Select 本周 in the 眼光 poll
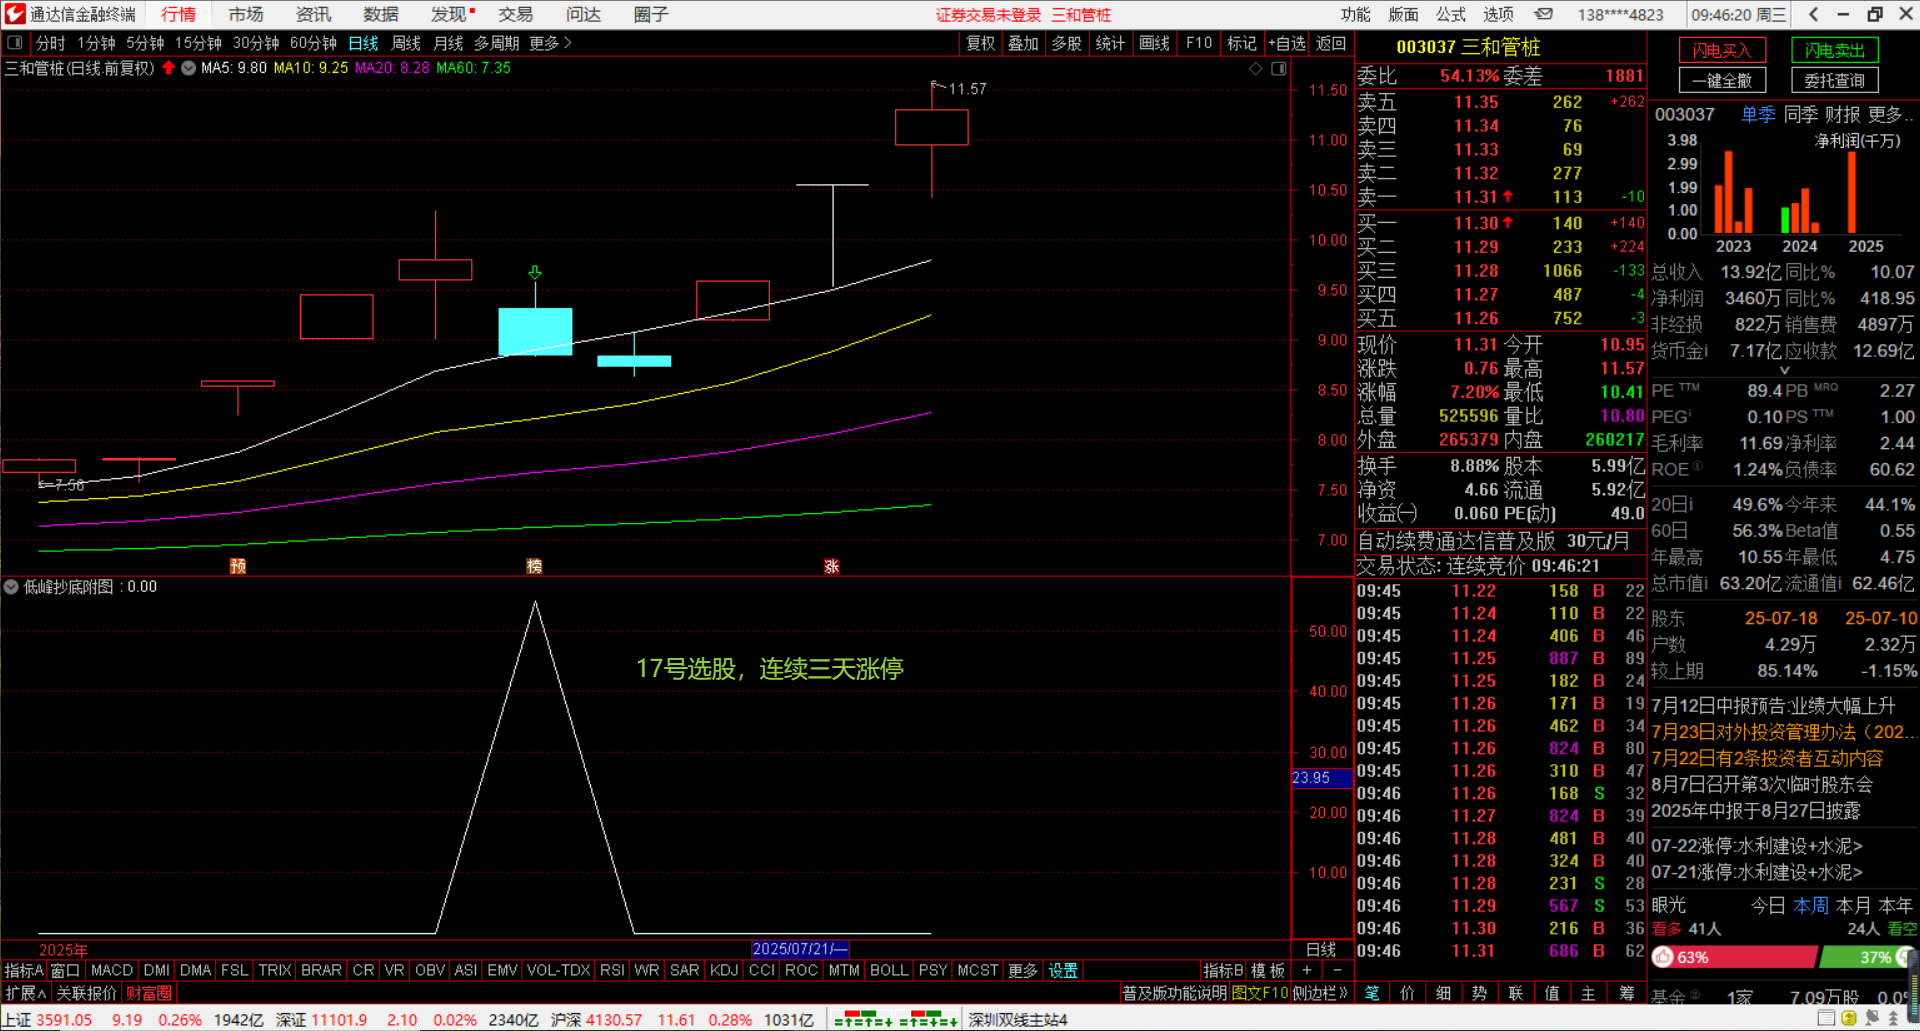Image resolution: width=1920 pixels, height=1031 pixels. 1811,905
